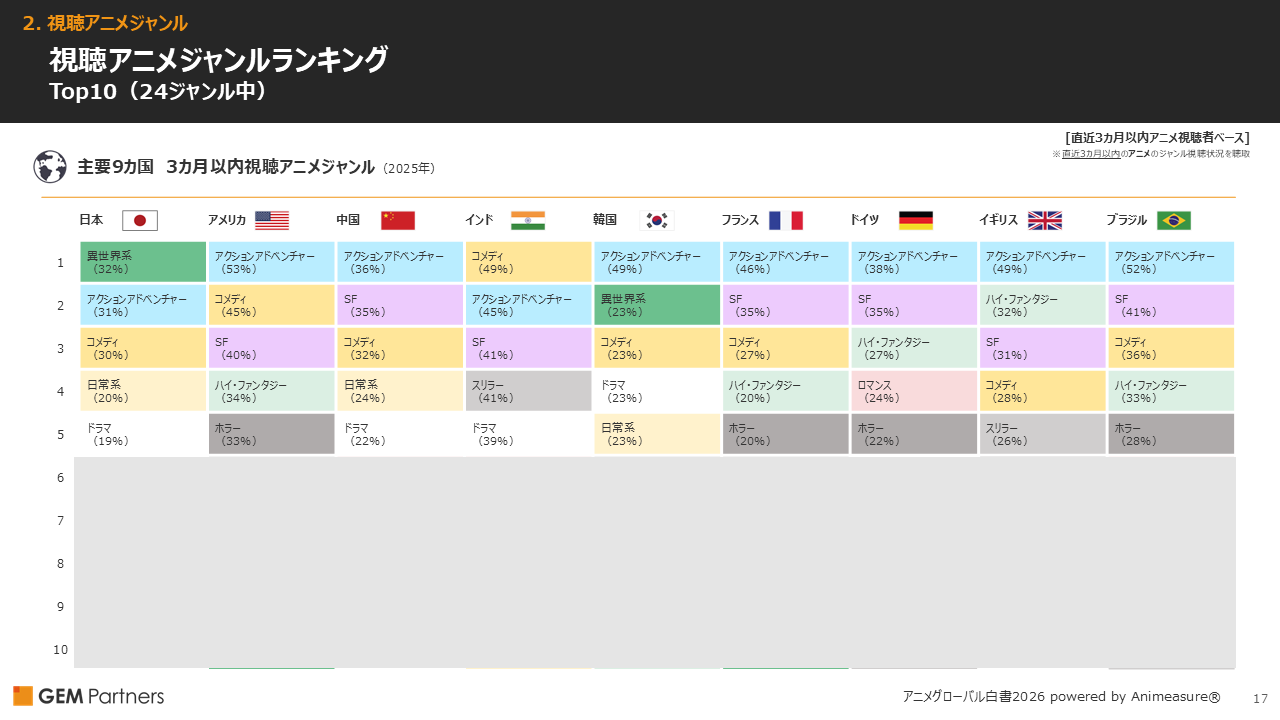Viewport: 1280px width, 720px height.
Task: Click the green 異世界系 cell under 日本
Action: [143, 262]
